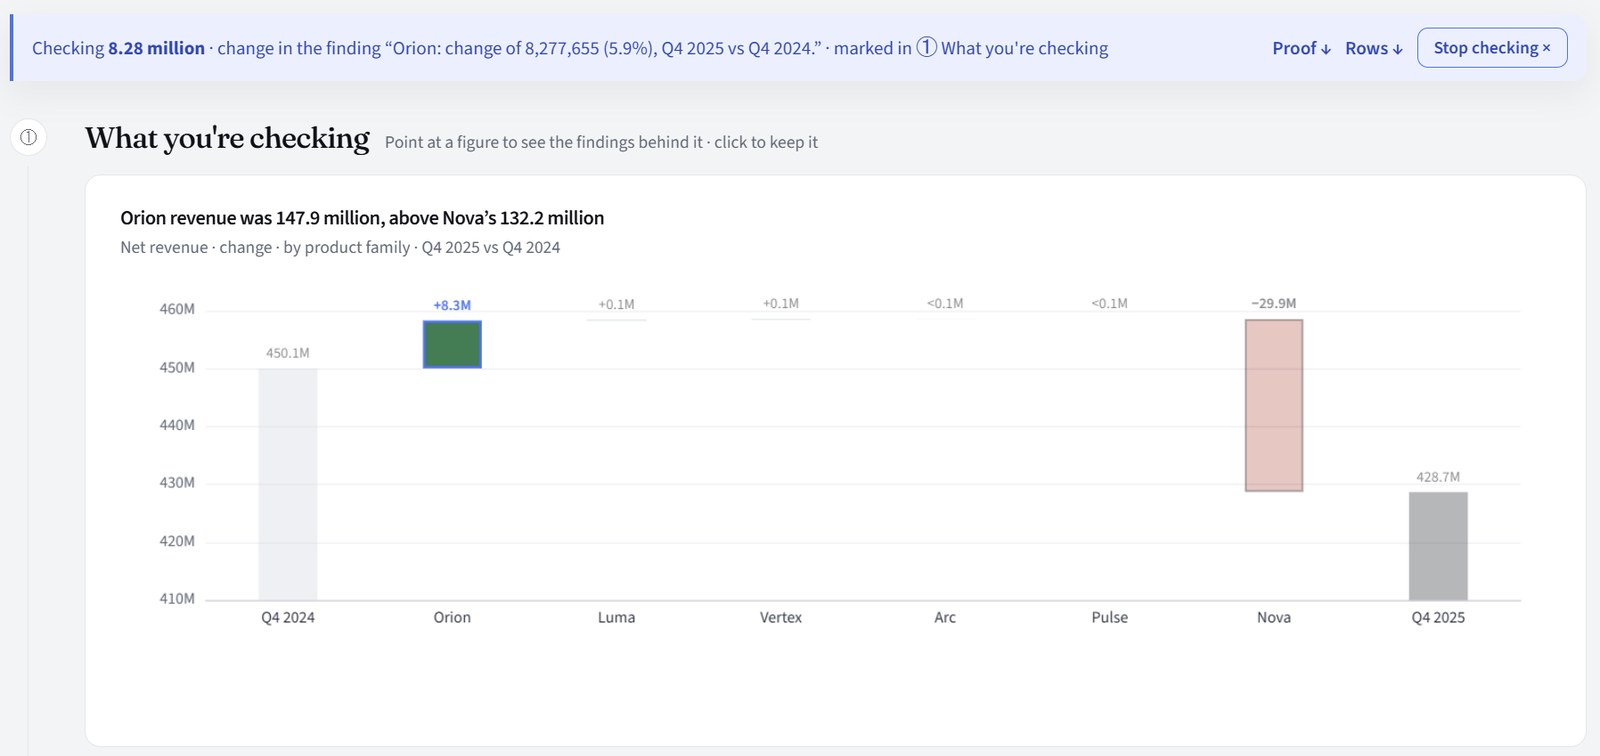
Task: Click the Luma axis category label
Action: (616, 617)
